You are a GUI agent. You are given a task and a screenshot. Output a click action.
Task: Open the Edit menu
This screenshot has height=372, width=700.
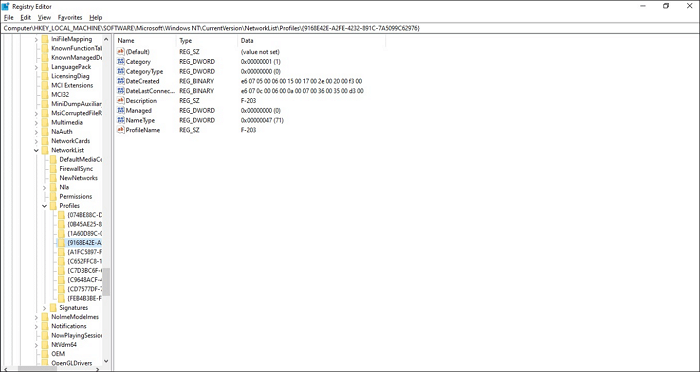(25, 17)
